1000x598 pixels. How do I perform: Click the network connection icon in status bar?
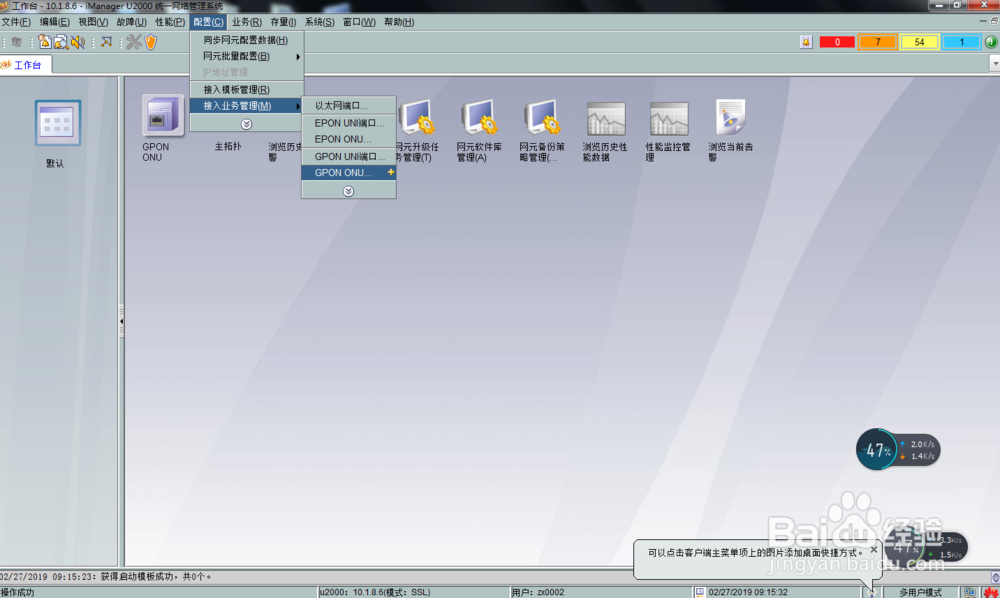point(969,592)
